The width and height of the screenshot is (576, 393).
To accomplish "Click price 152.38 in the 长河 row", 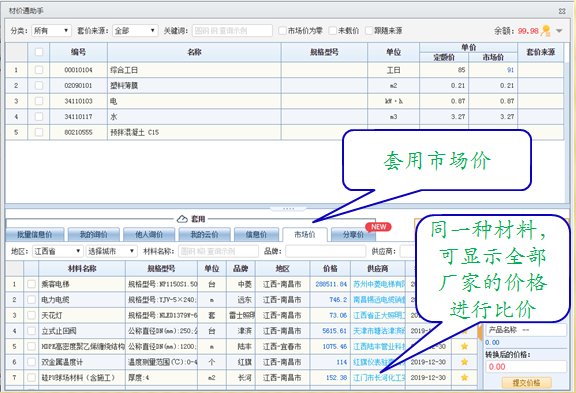I will pos(336,377).
